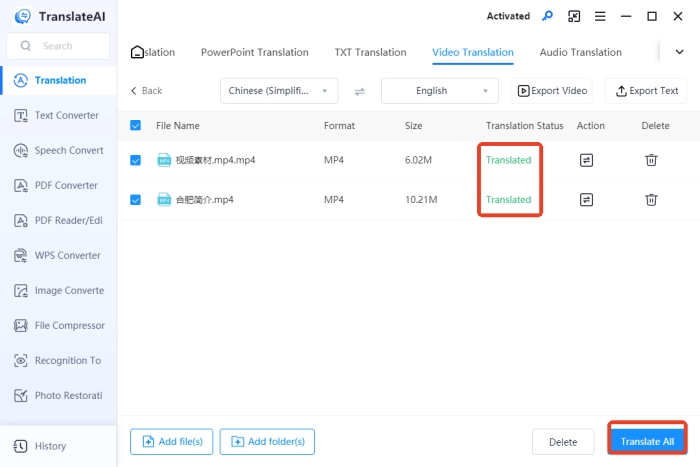The height and width of the screenshot is (467, 700).
Task: Switch to Audio Translation tab
Action: pyautogui.click(x=580, y=52)
